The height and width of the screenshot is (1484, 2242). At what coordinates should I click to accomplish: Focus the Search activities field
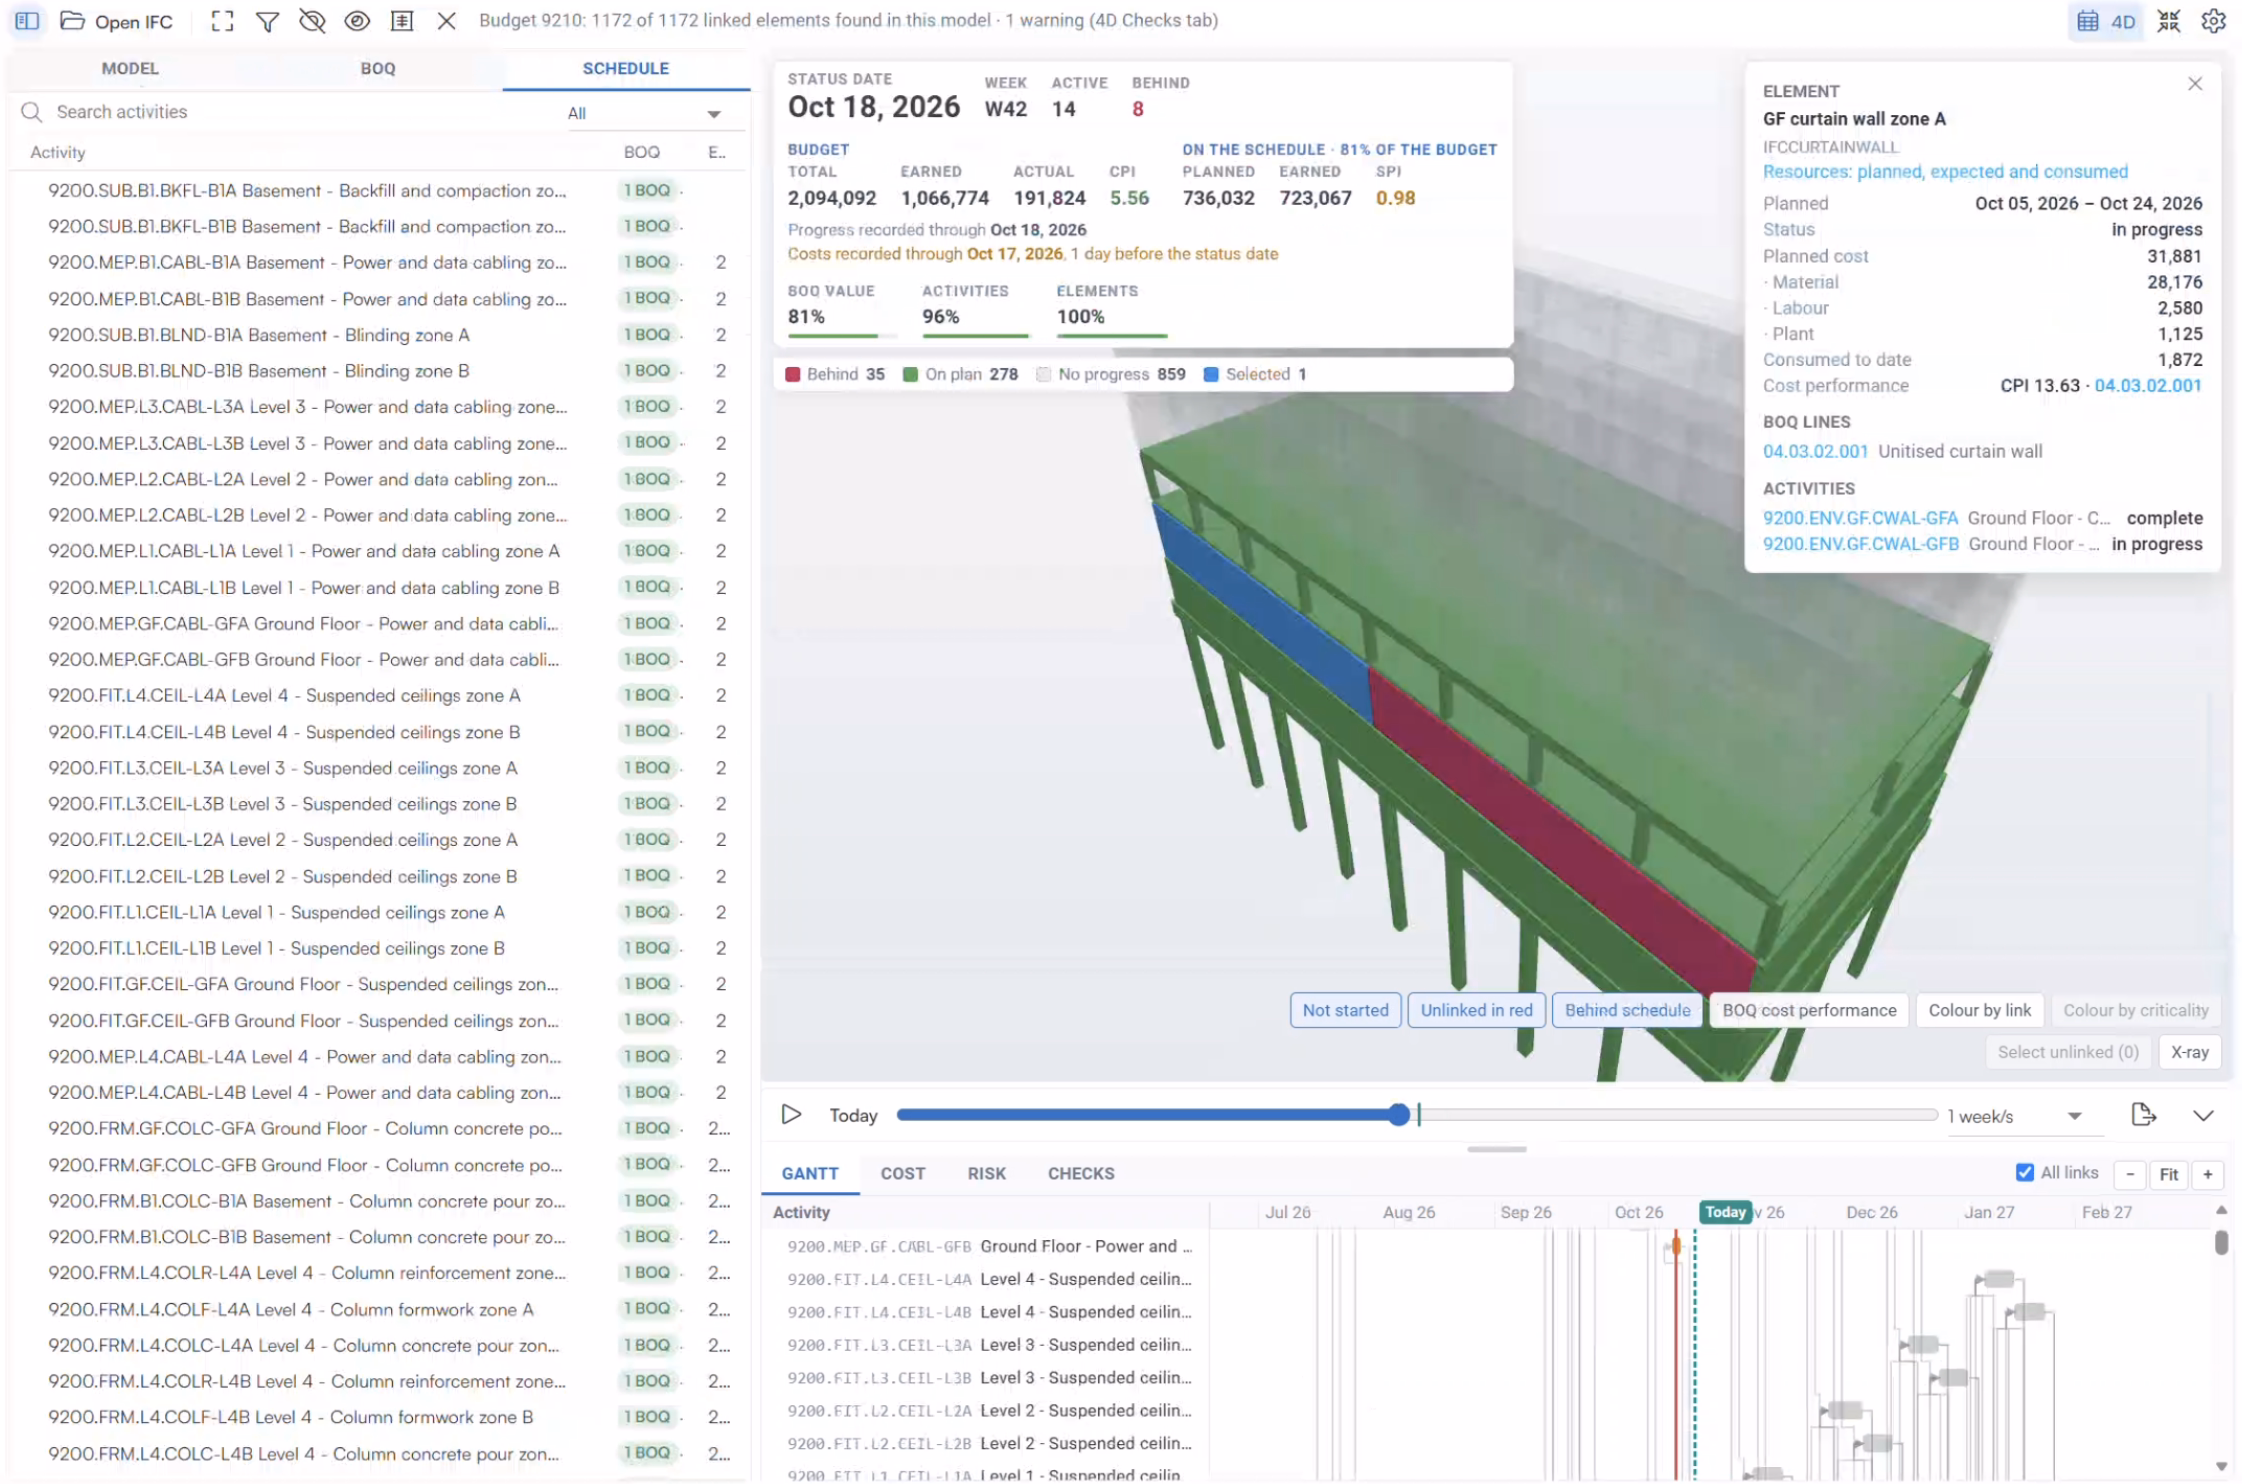(290, 112)
